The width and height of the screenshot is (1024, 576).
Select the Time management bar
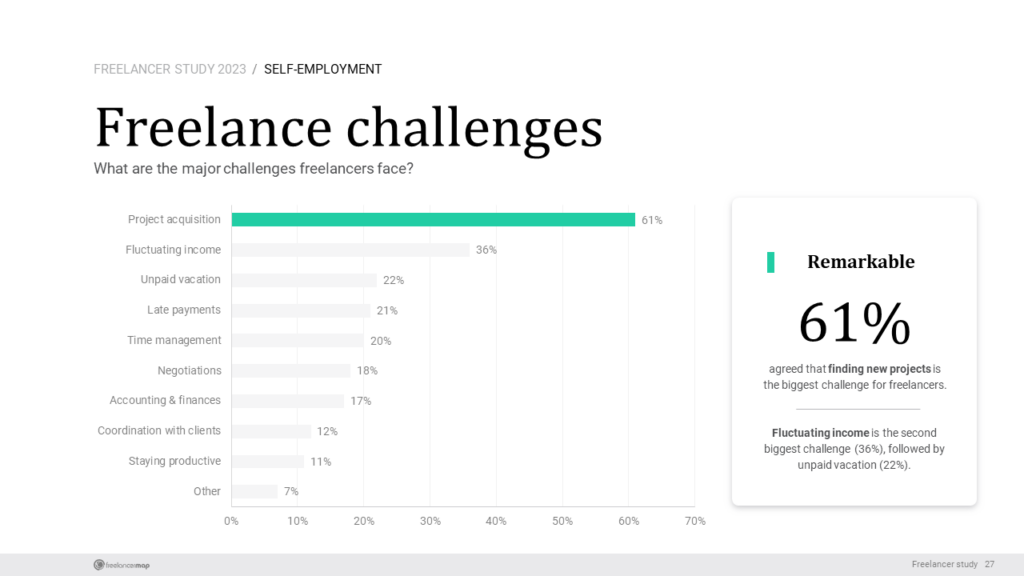tap(298, 340)
